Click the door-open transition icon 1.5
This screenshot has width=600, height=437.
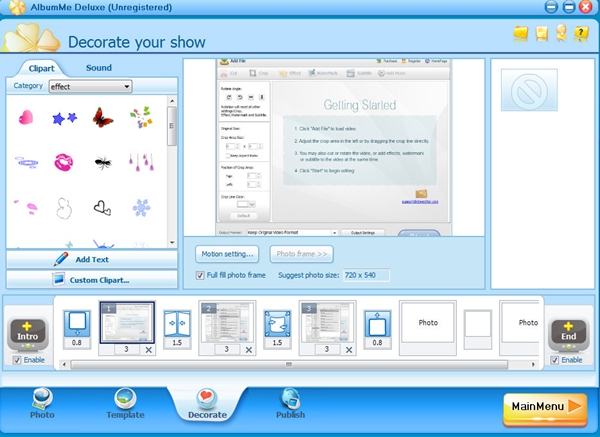[x=177, y=324]
